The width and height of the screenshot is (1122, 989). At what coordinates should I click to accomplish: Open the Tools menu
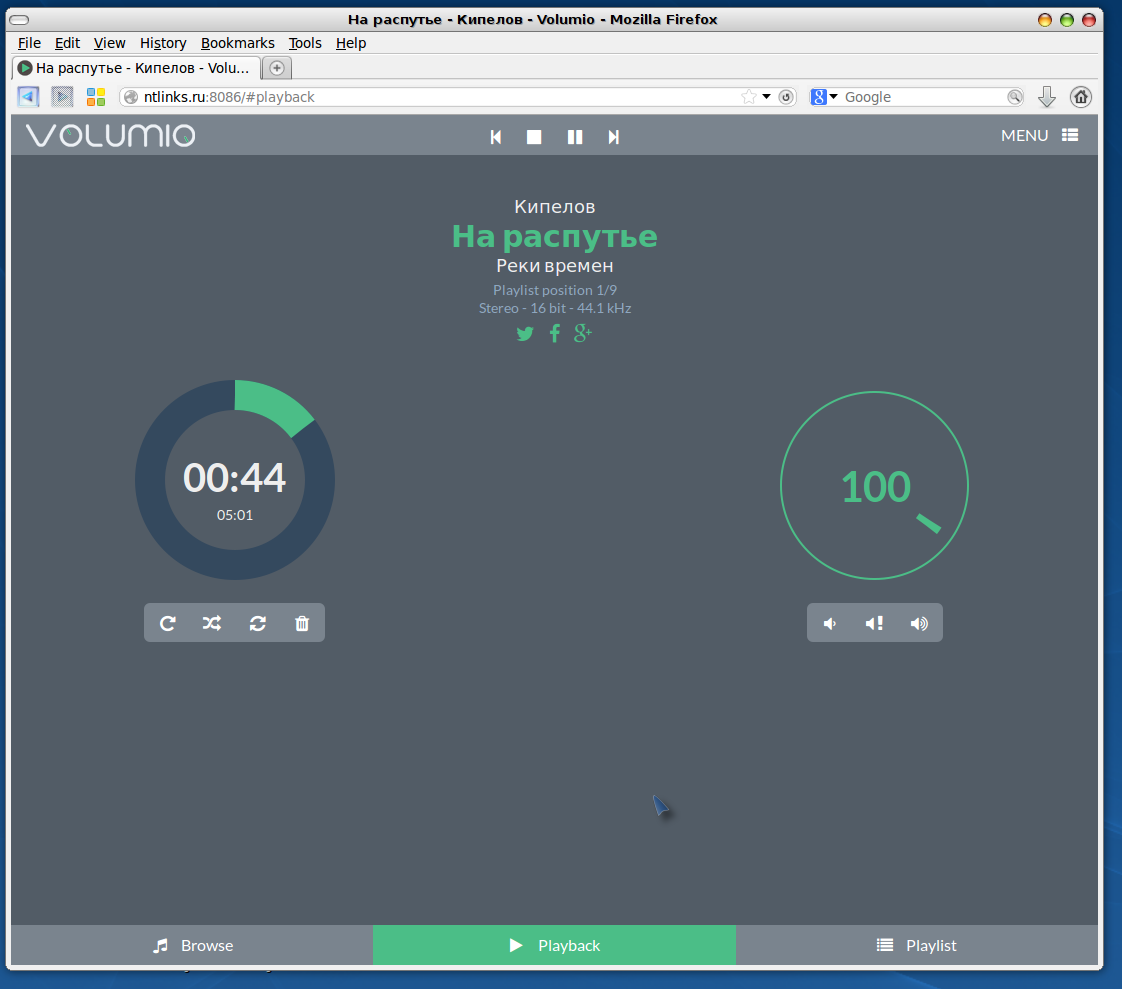tap(305, 43)
